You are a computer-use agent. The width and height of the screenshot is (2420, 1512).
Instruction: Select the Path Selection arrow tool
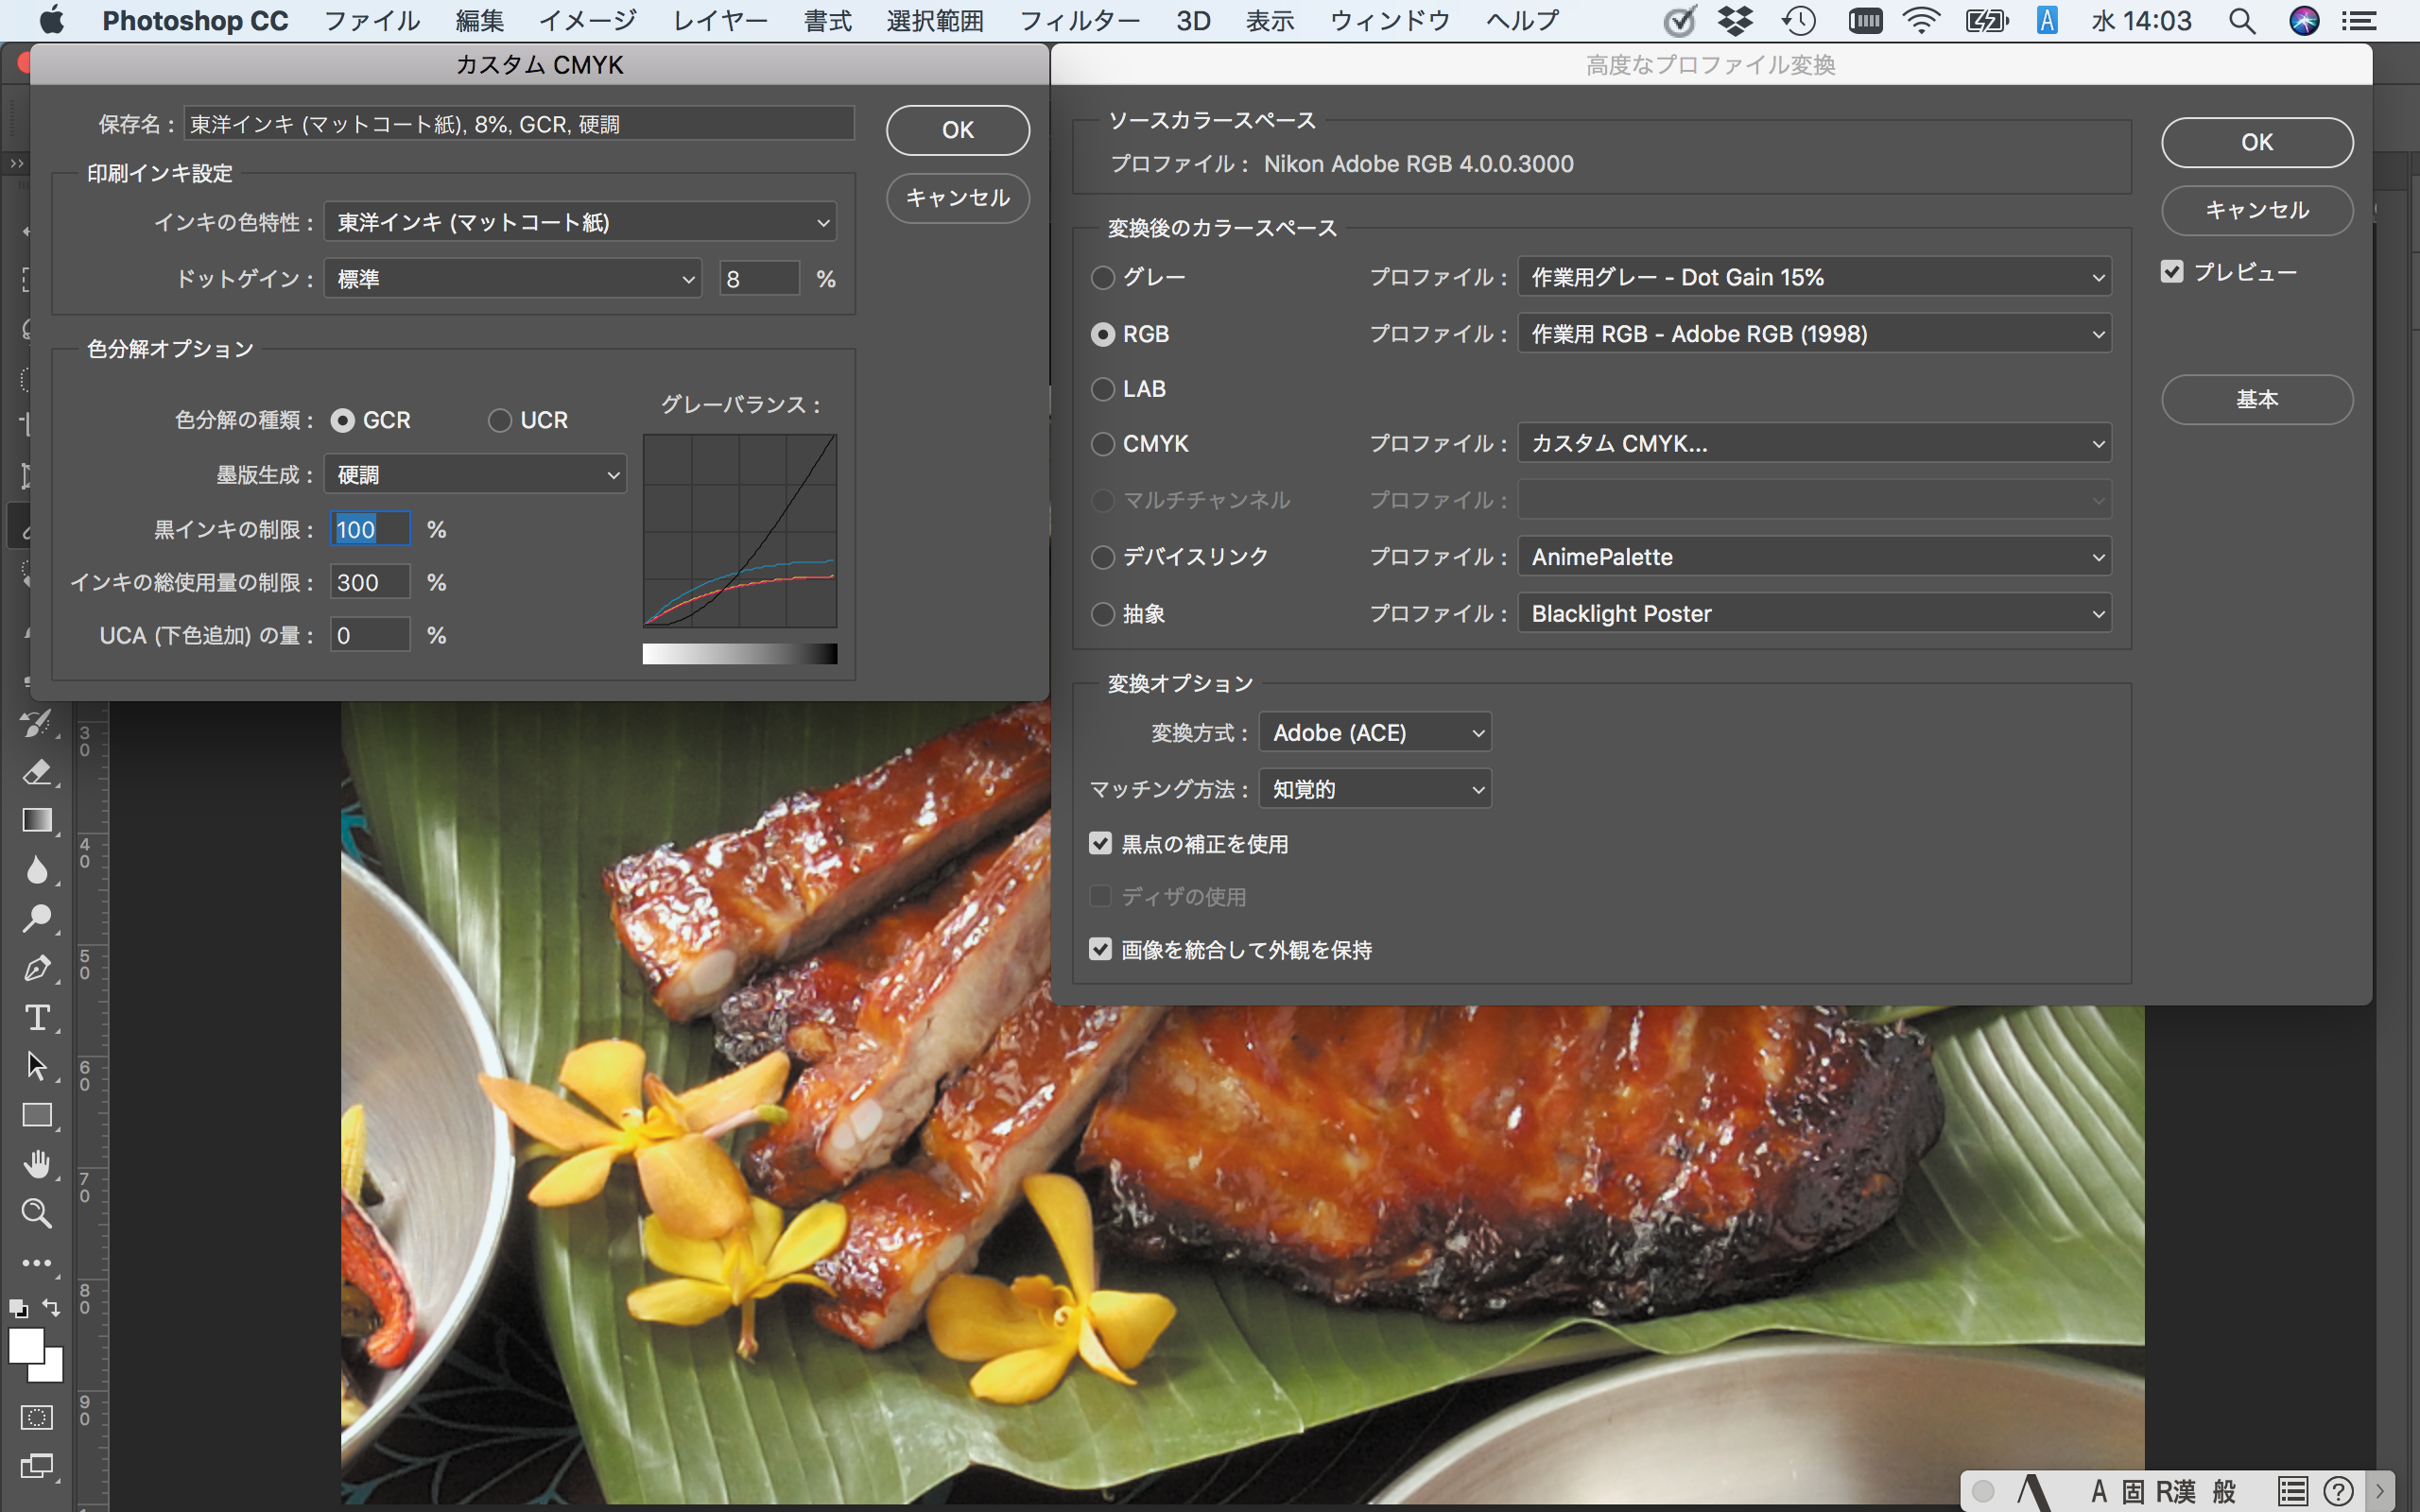click(x=37, y=1066)
